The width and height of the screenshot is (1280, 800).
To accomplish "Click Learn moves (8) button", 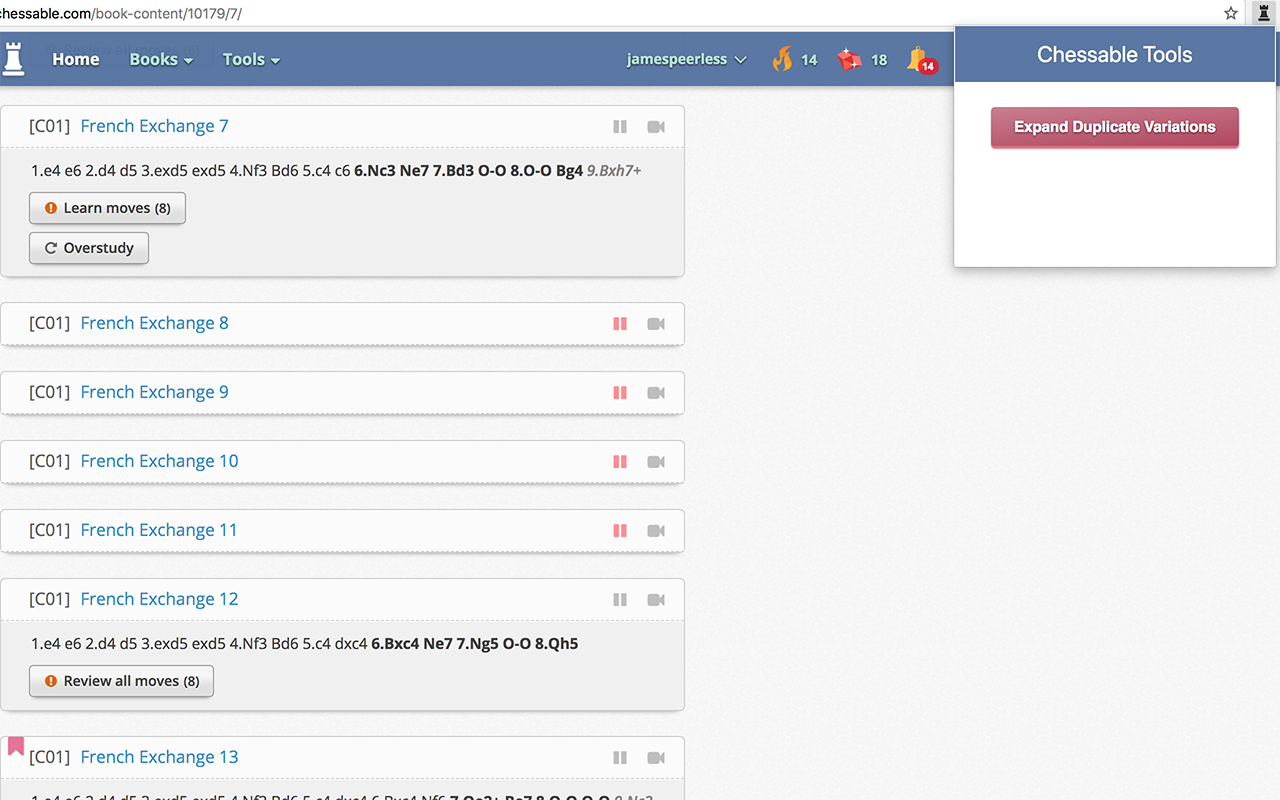I will [107, 208].
